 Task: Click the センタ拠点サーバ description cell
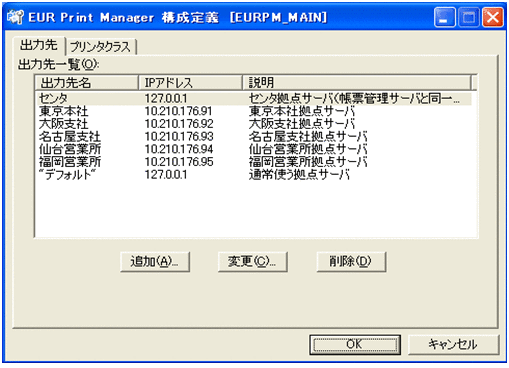point(354,98)
